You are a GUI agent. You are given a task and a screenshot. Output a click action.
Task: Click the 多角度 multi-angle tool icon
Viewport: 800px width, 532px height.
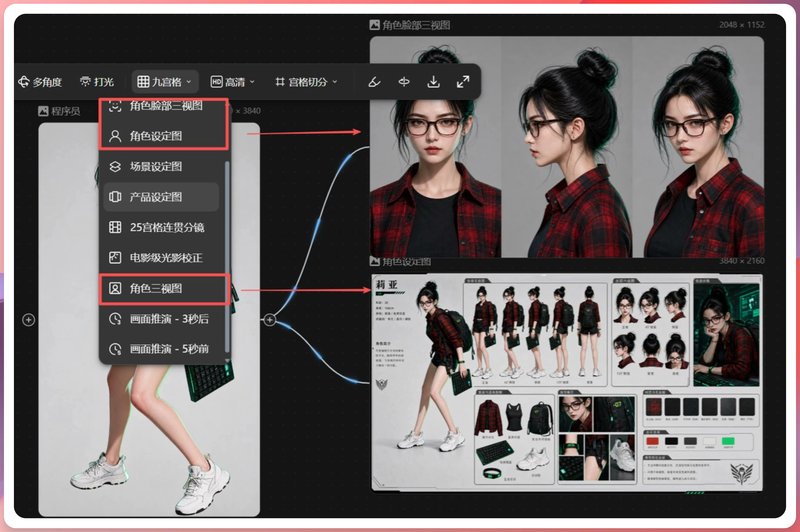point(24,82)
